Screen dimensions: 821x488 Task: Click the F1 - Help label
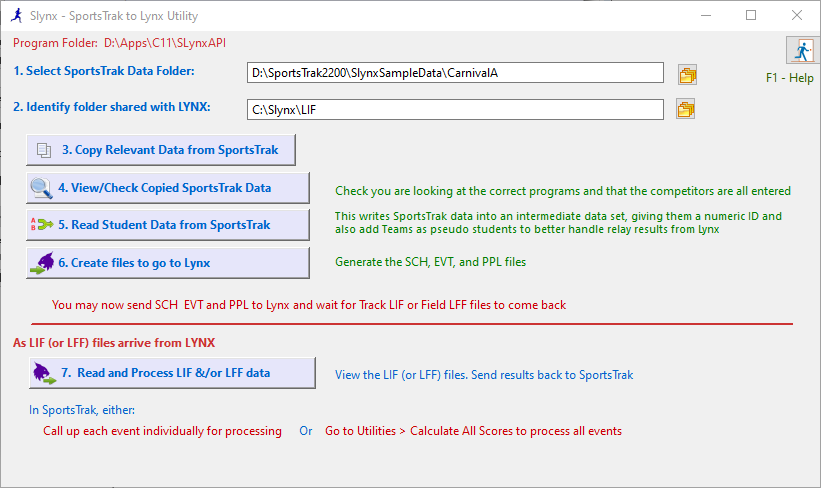pos(790,78)
